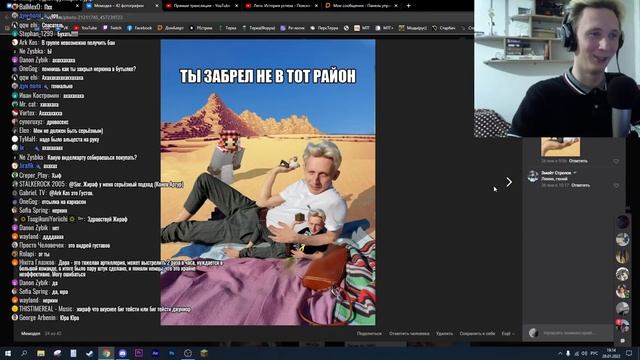Open the "Терка" bookmark

[227, 28]
